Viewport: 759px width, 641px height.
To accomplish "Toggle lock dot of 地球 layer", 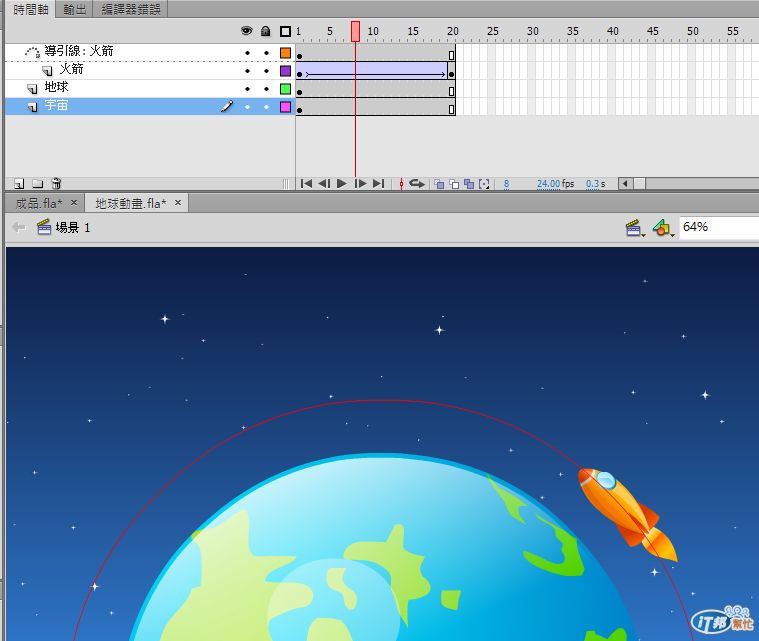I will click(x=266, y=89).
